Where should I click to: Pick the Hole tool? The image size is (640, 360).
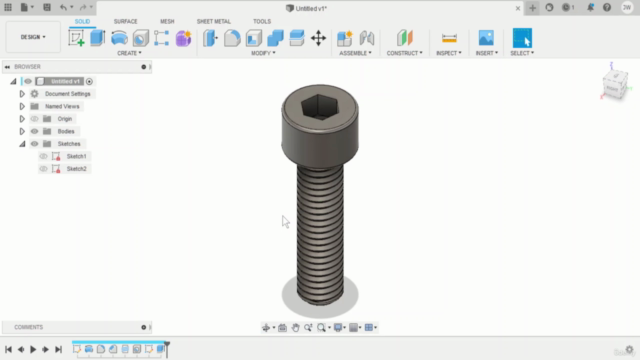coord(141,38)
